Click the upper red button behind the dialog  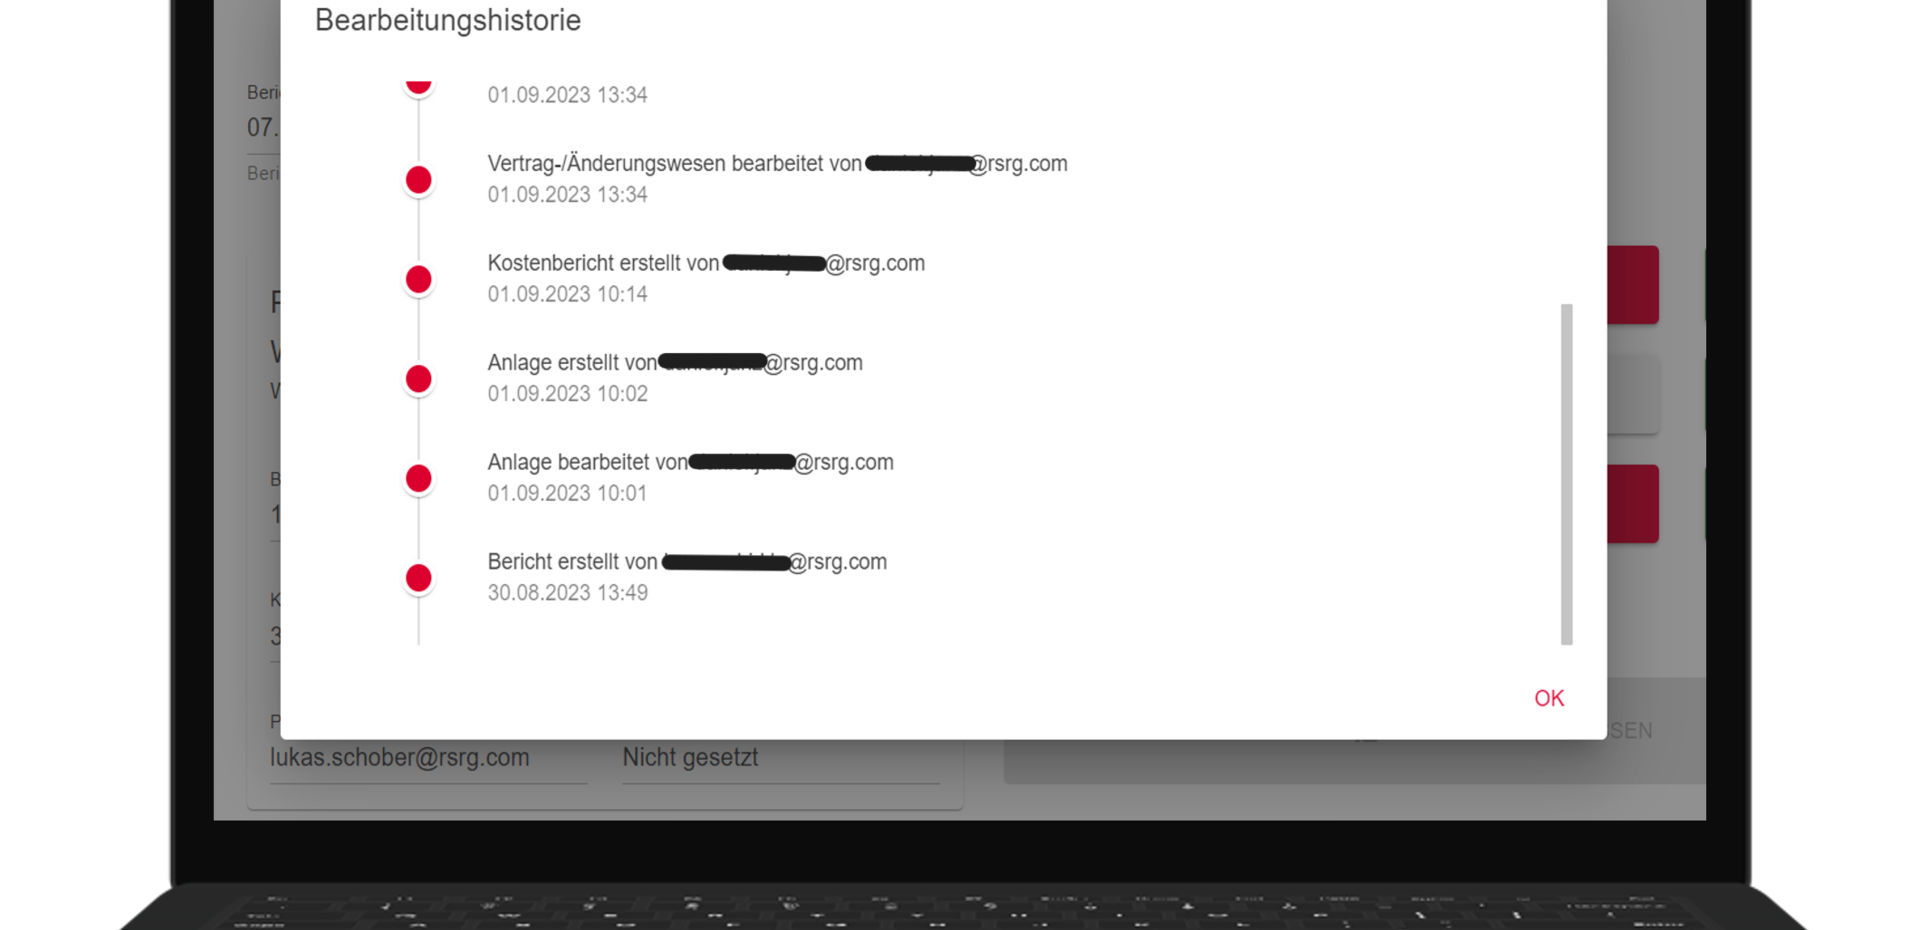click(1633, 285)
